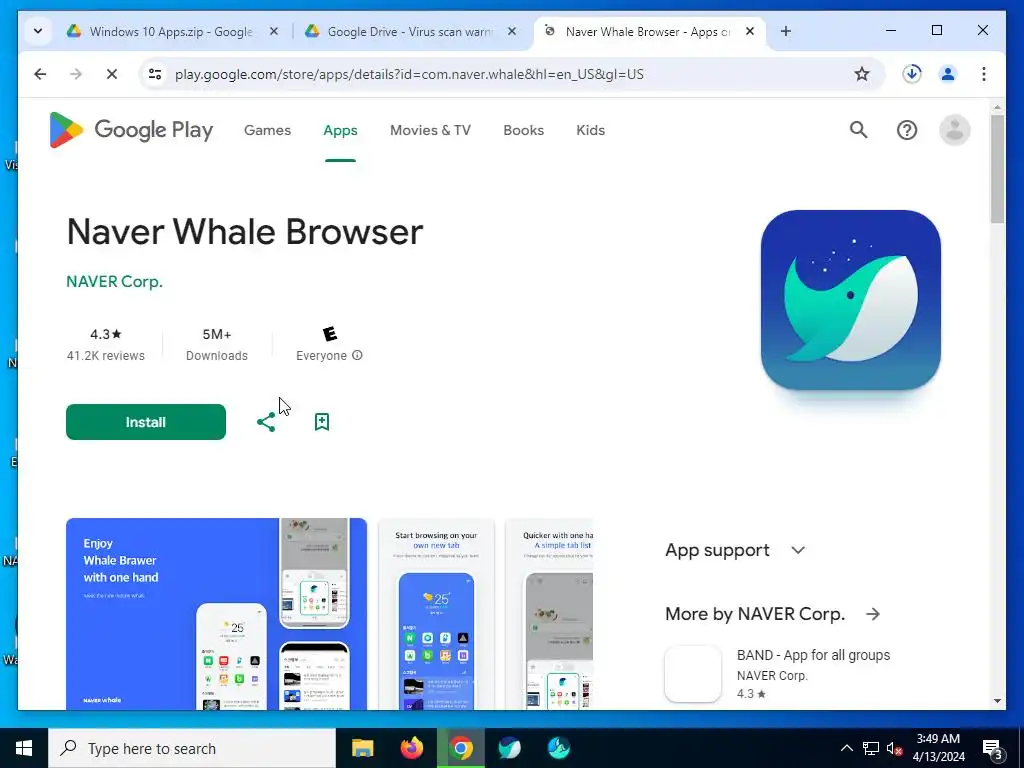Open the Start browsing screenshot
Viewport: 1024px width, 768px height.
pyautogui.click(x=436, y=613)
